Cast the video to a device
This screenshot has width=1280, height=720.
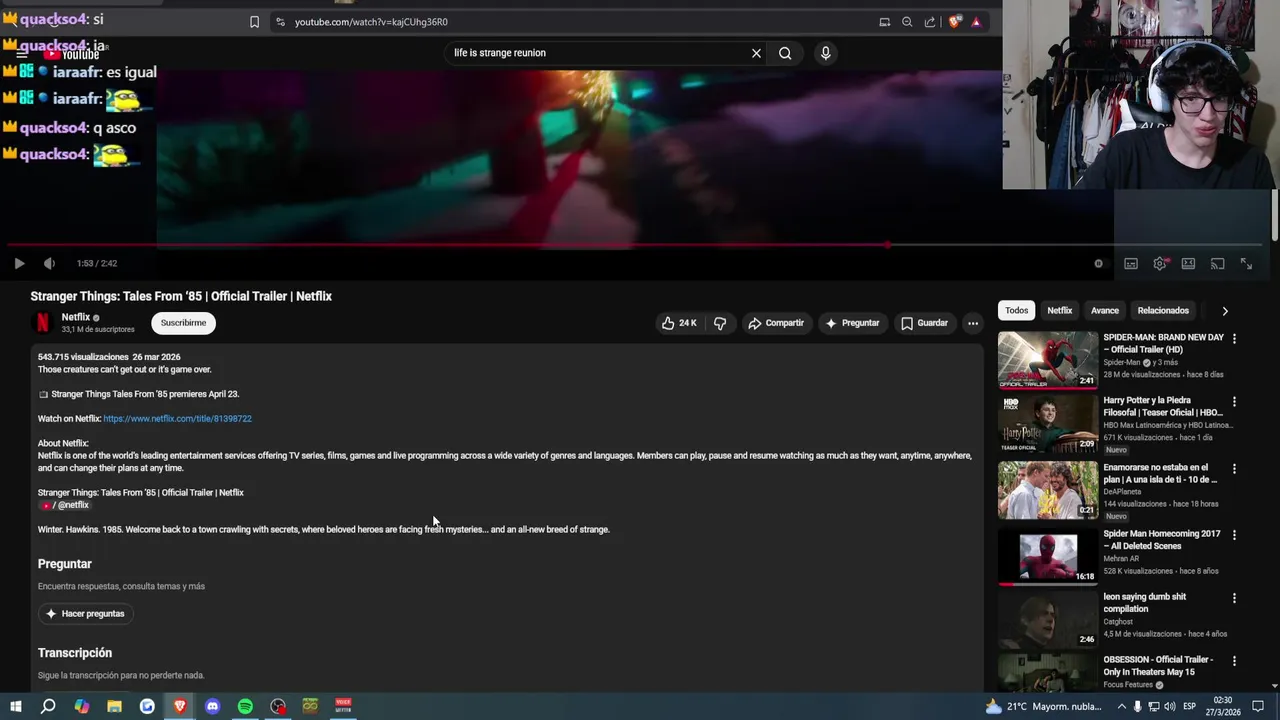click(x=1217, y=263)
